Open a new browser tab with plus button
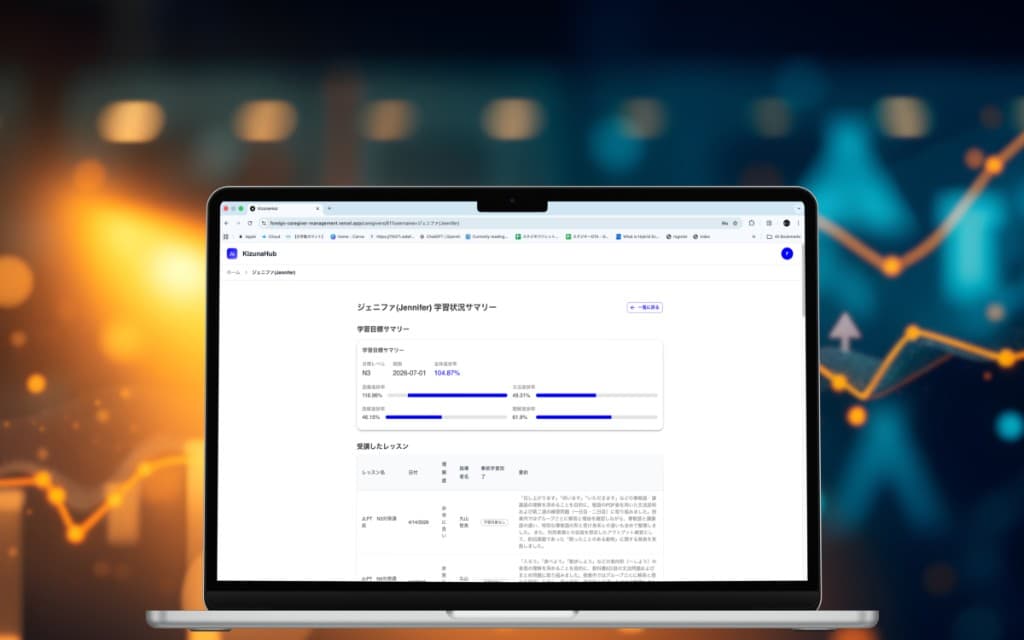 [x=329, y=208]
